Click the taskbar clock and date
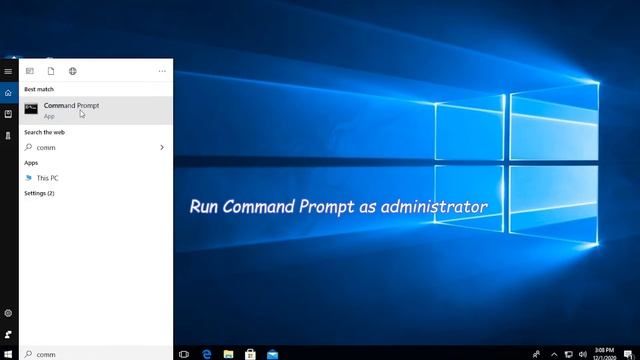Screen dimensions: 640x360 [x=604, y=353]
